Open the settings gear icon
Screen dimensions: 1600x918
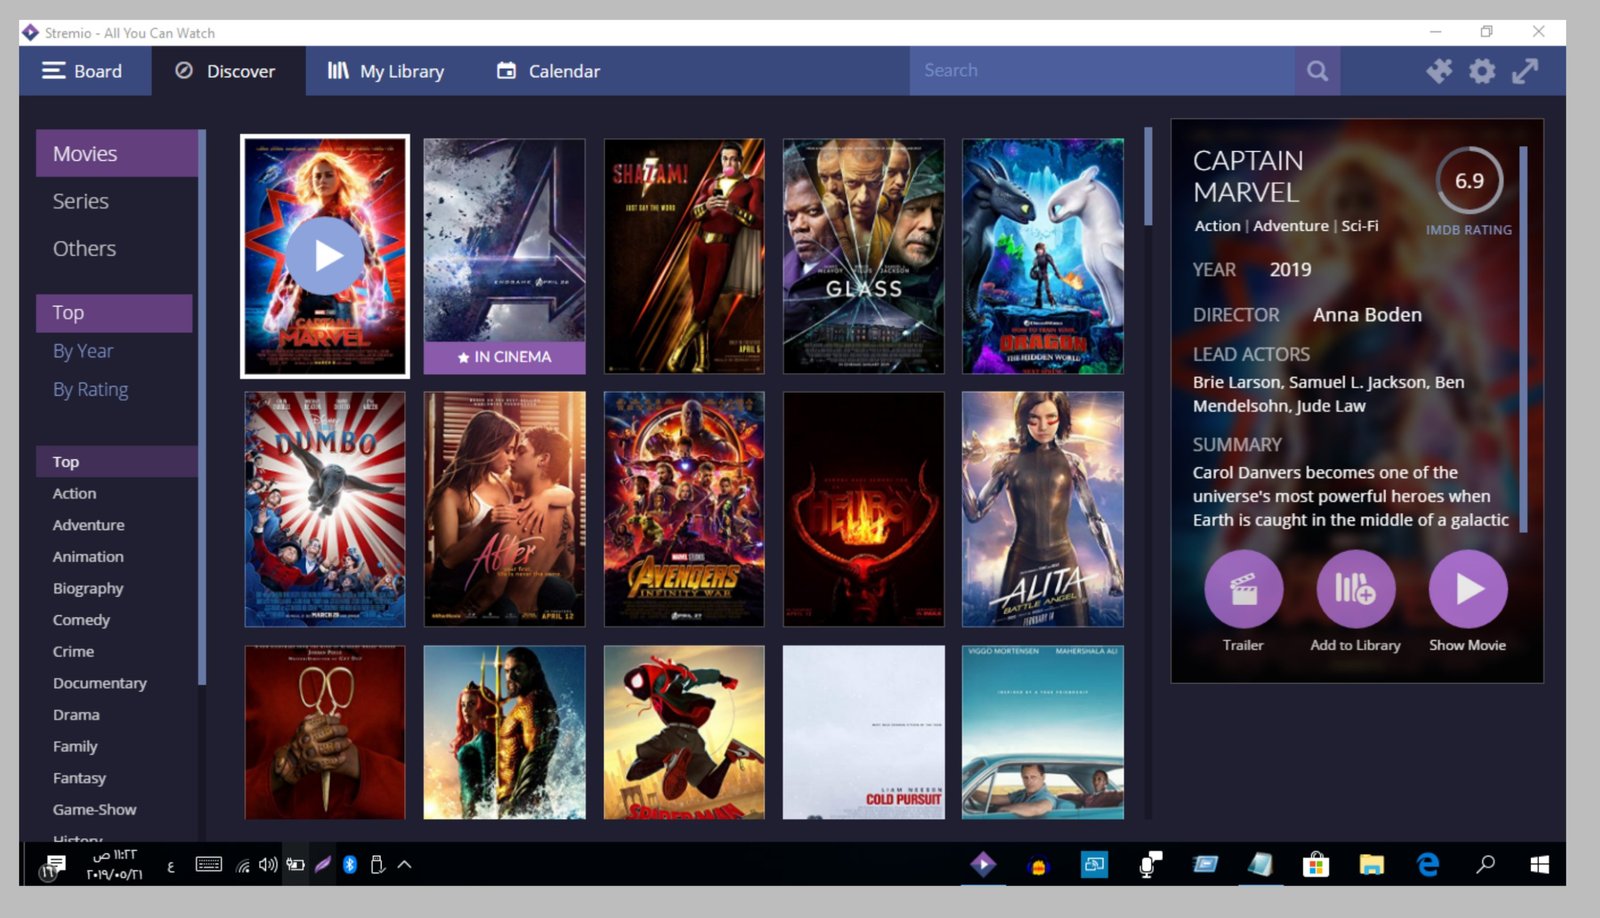(x=1482, y=71)
